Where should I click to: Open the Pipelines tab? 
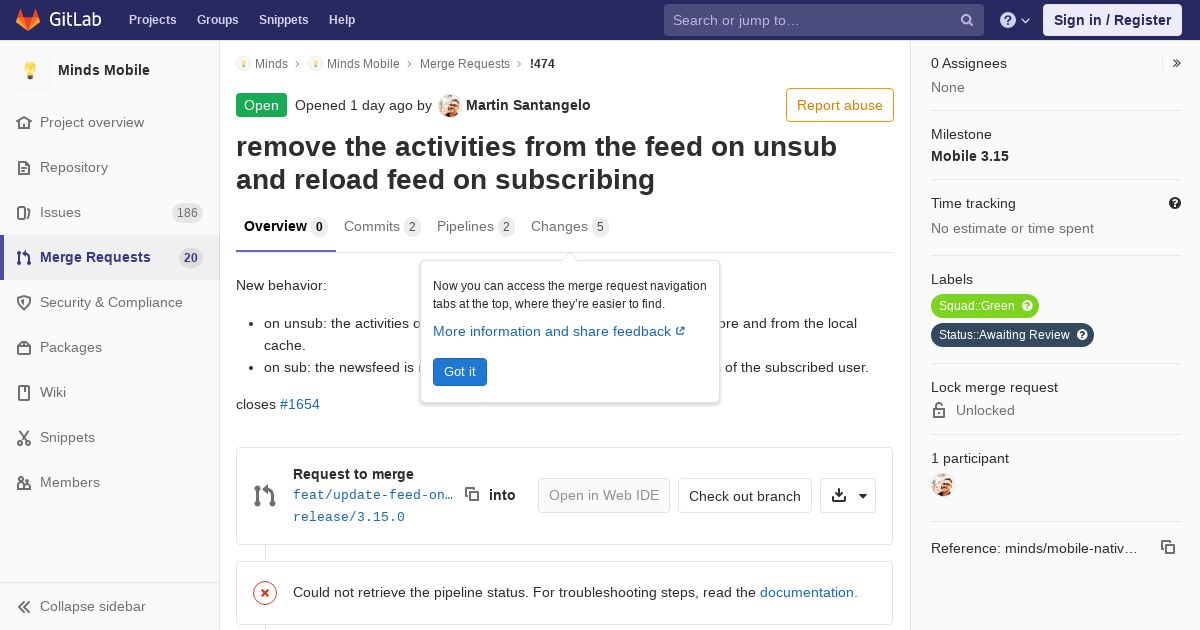tap(476, 227)
